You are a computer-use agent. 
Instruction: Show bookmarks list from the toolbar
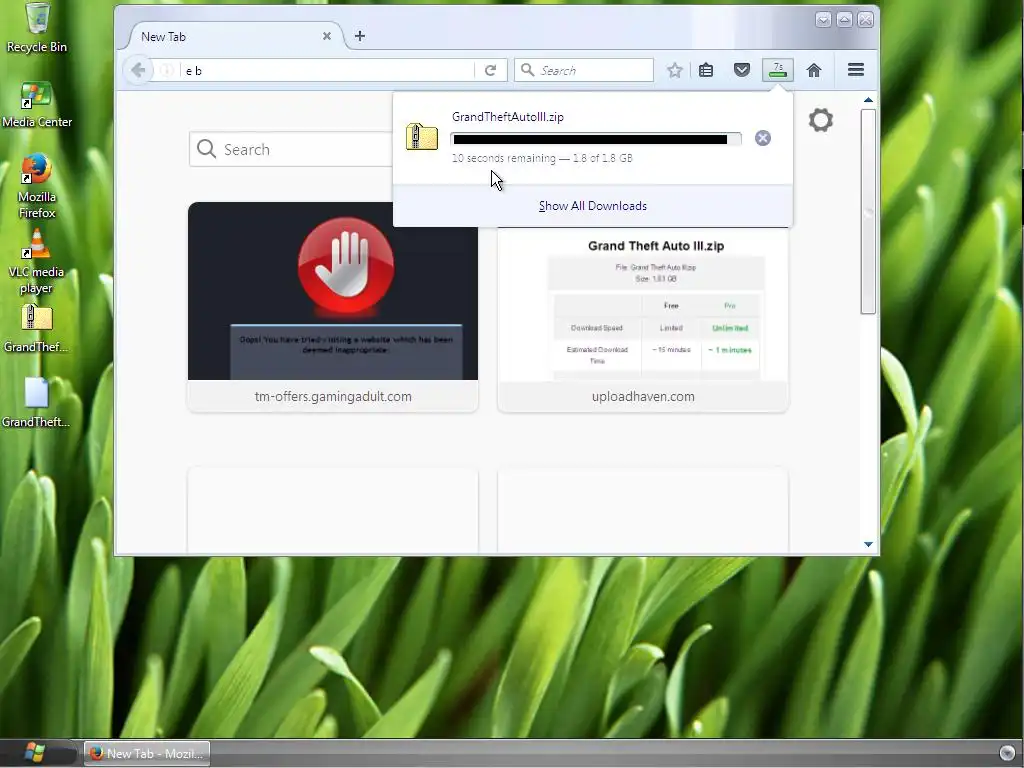[706, 70]
